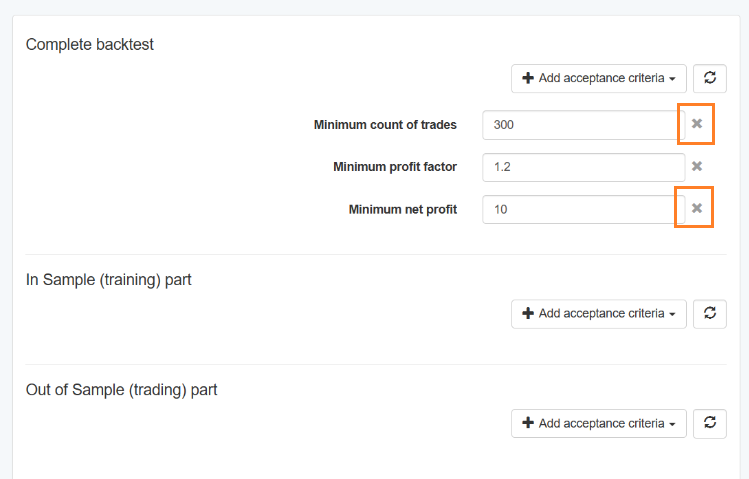
Task: Focus the Minimum count of trades field showing 300
Action: (583, 125)
